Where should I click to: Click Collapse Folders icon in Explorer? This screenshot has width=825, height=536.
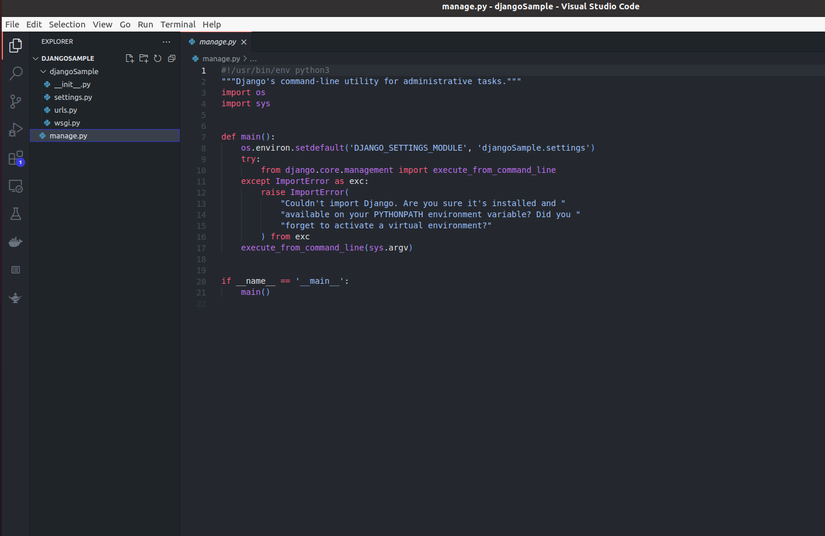pos(172,58)
